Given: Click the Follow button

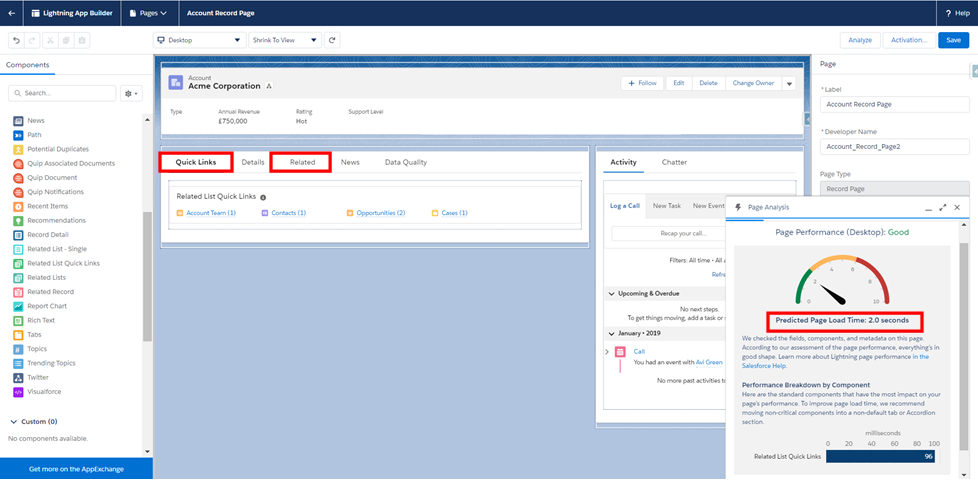Looking at the screenshot, I should tap(642, 84).
